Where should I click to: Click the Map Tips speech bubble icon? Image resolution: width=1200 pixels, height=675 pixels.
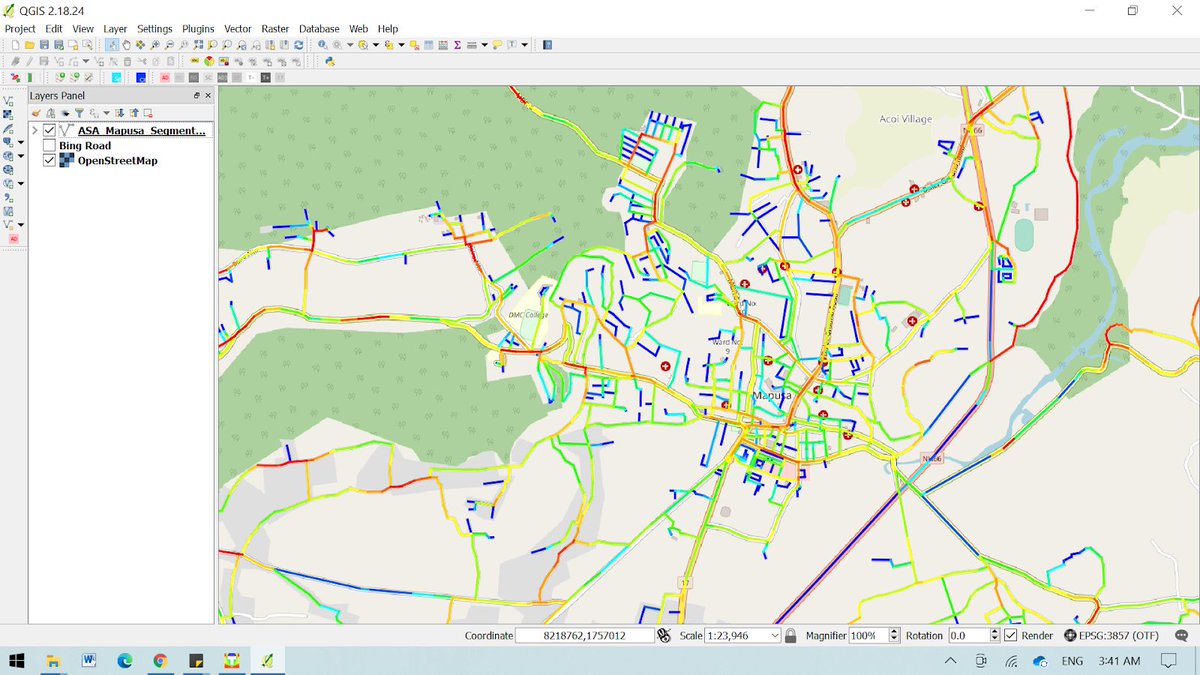click(497, 45)
